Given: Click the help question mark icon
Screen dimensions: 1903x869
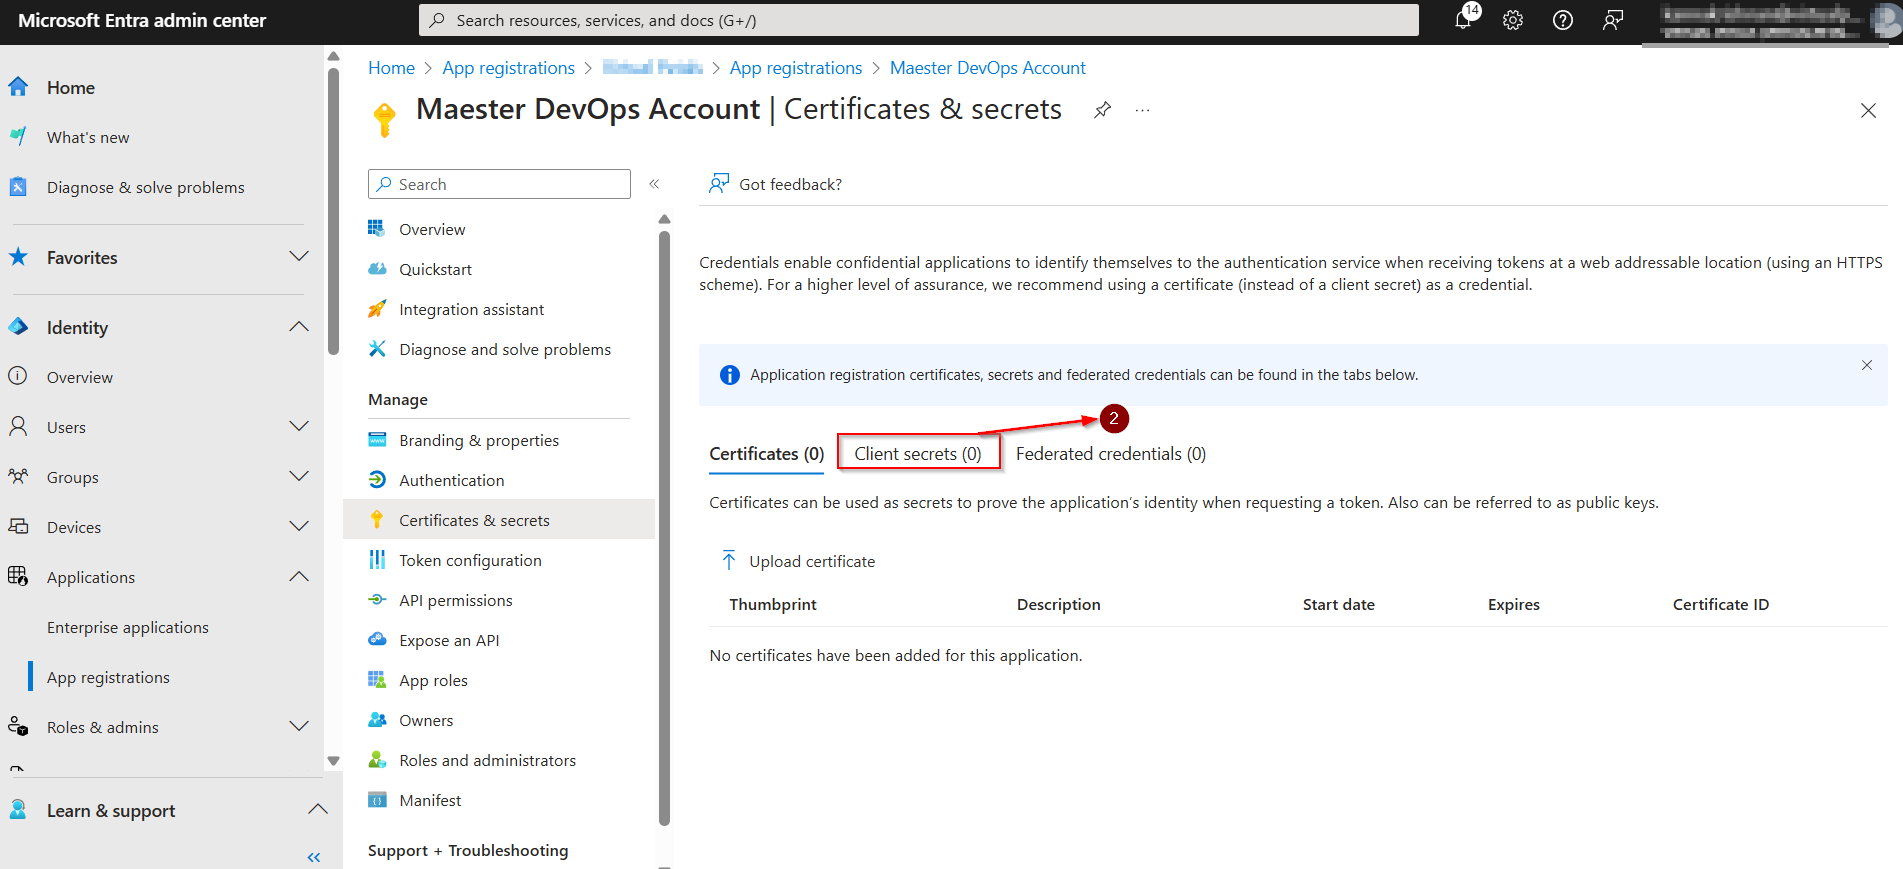Looking at the screenshot, I should 1563,20.
